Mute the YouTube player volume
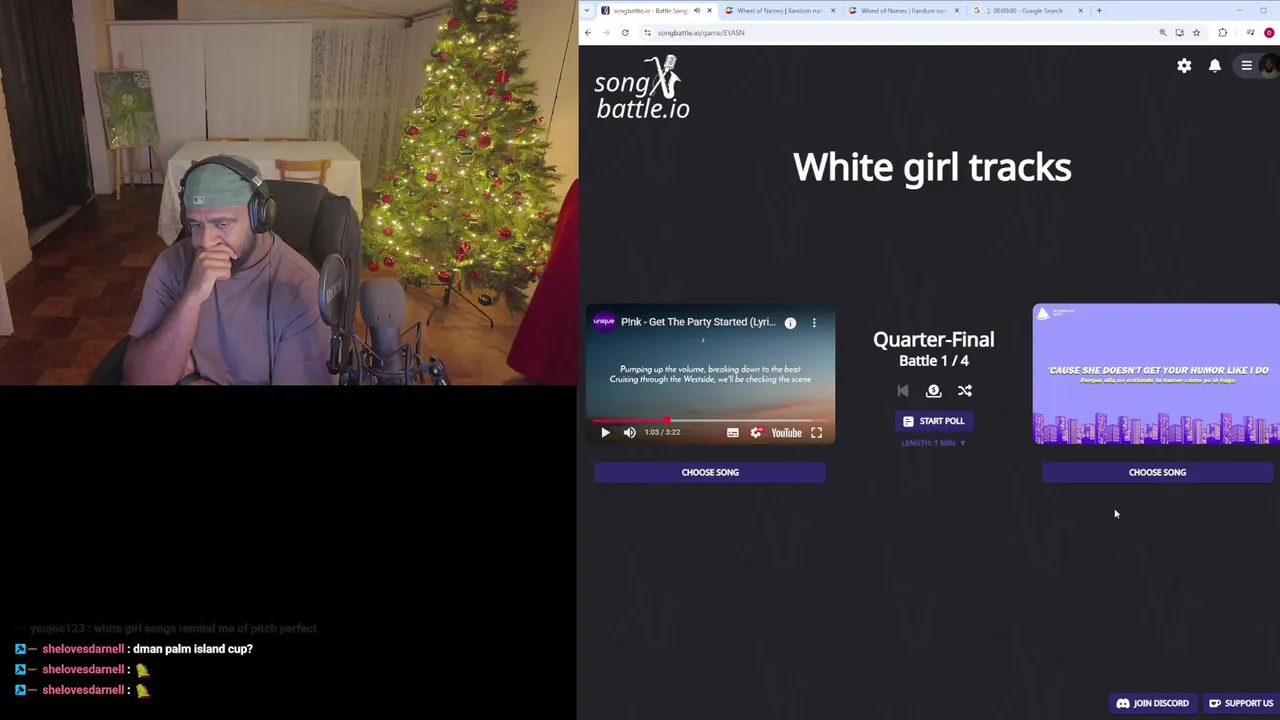The height and width of the screenshot is (720, 1280). click(x=629, y=432)
